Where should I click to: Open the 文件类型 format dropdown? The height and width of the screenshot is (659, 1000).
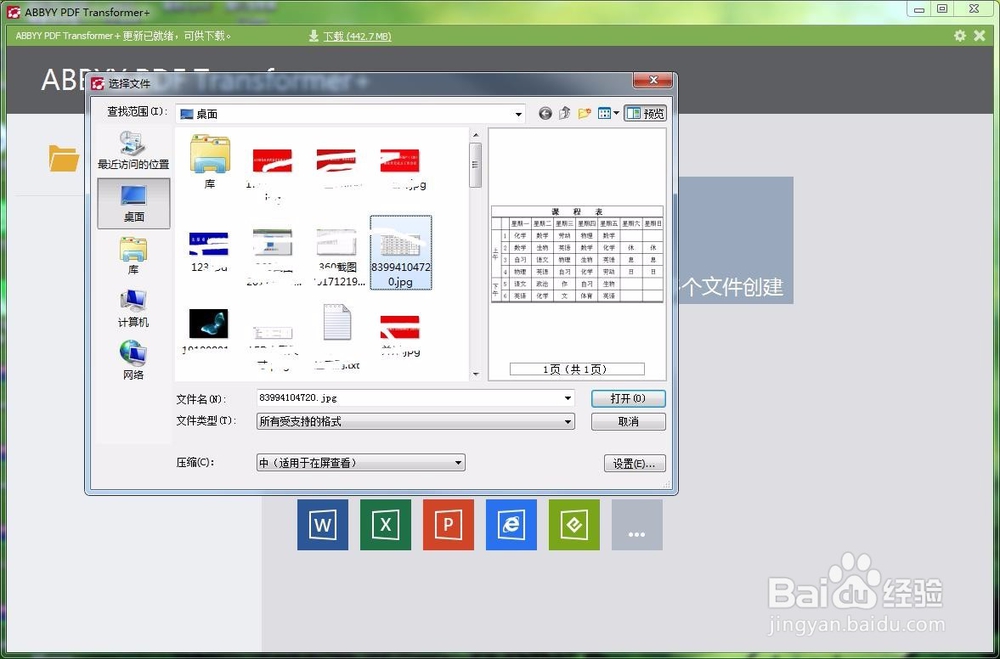416,422
